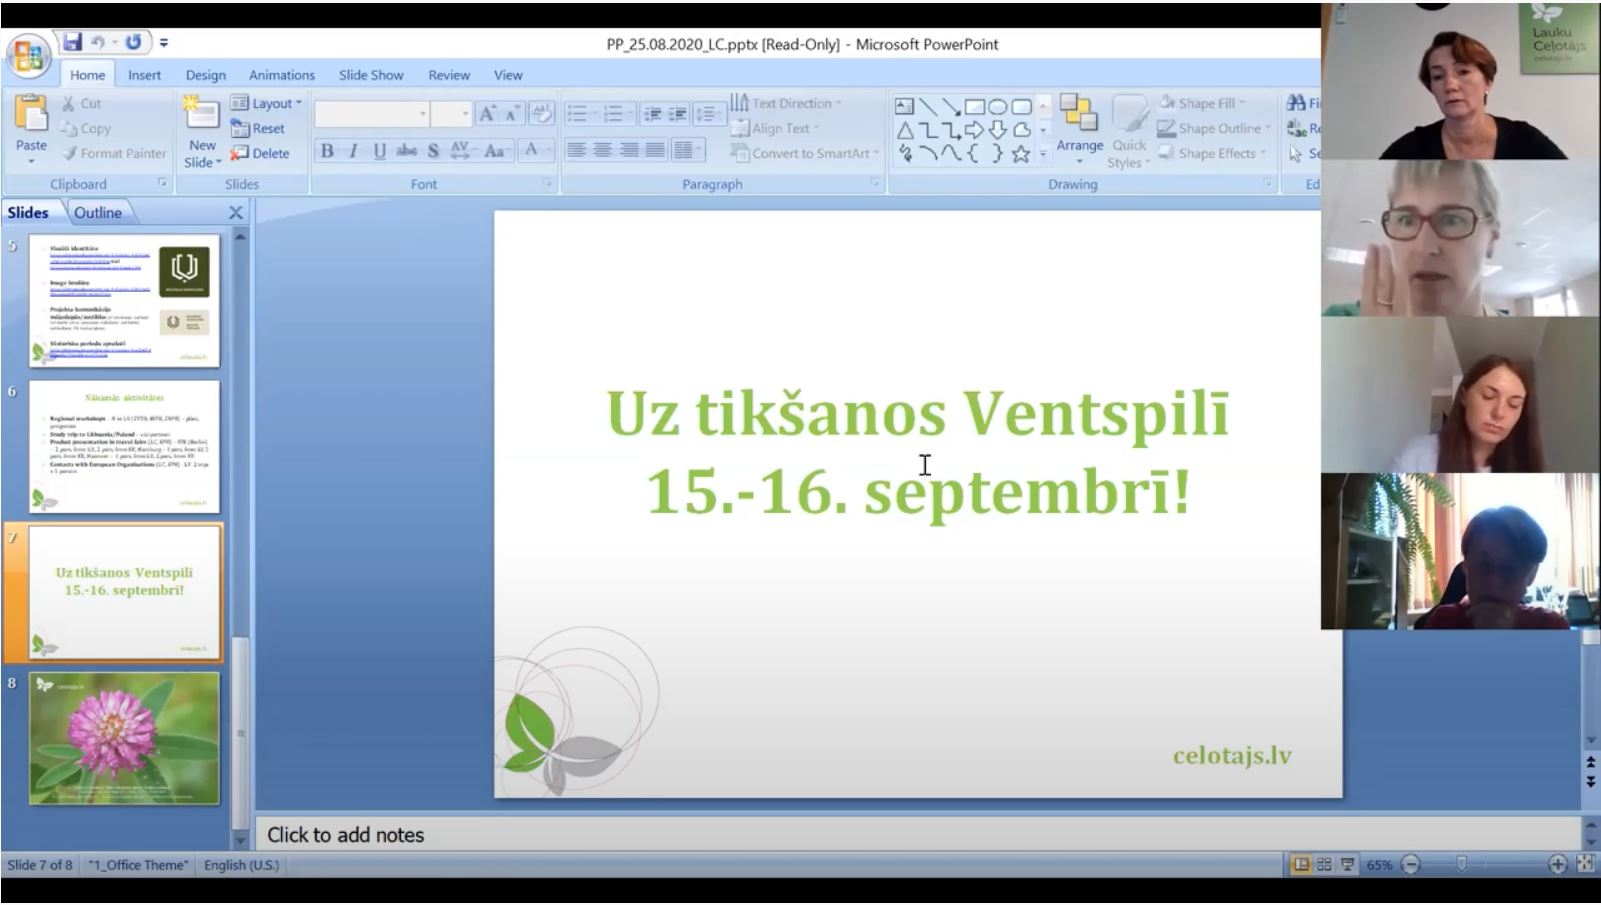Open the font name combo box
1601x905 pixels.
coord(372,114)
